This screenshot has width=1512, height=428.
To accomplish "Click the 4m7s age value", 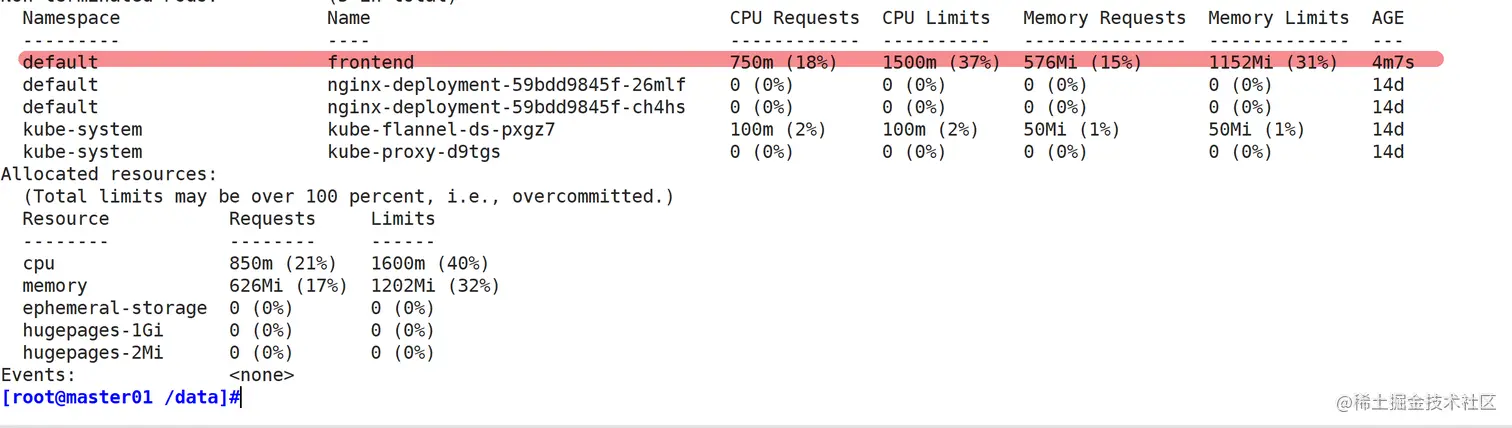I will 1393,62.
